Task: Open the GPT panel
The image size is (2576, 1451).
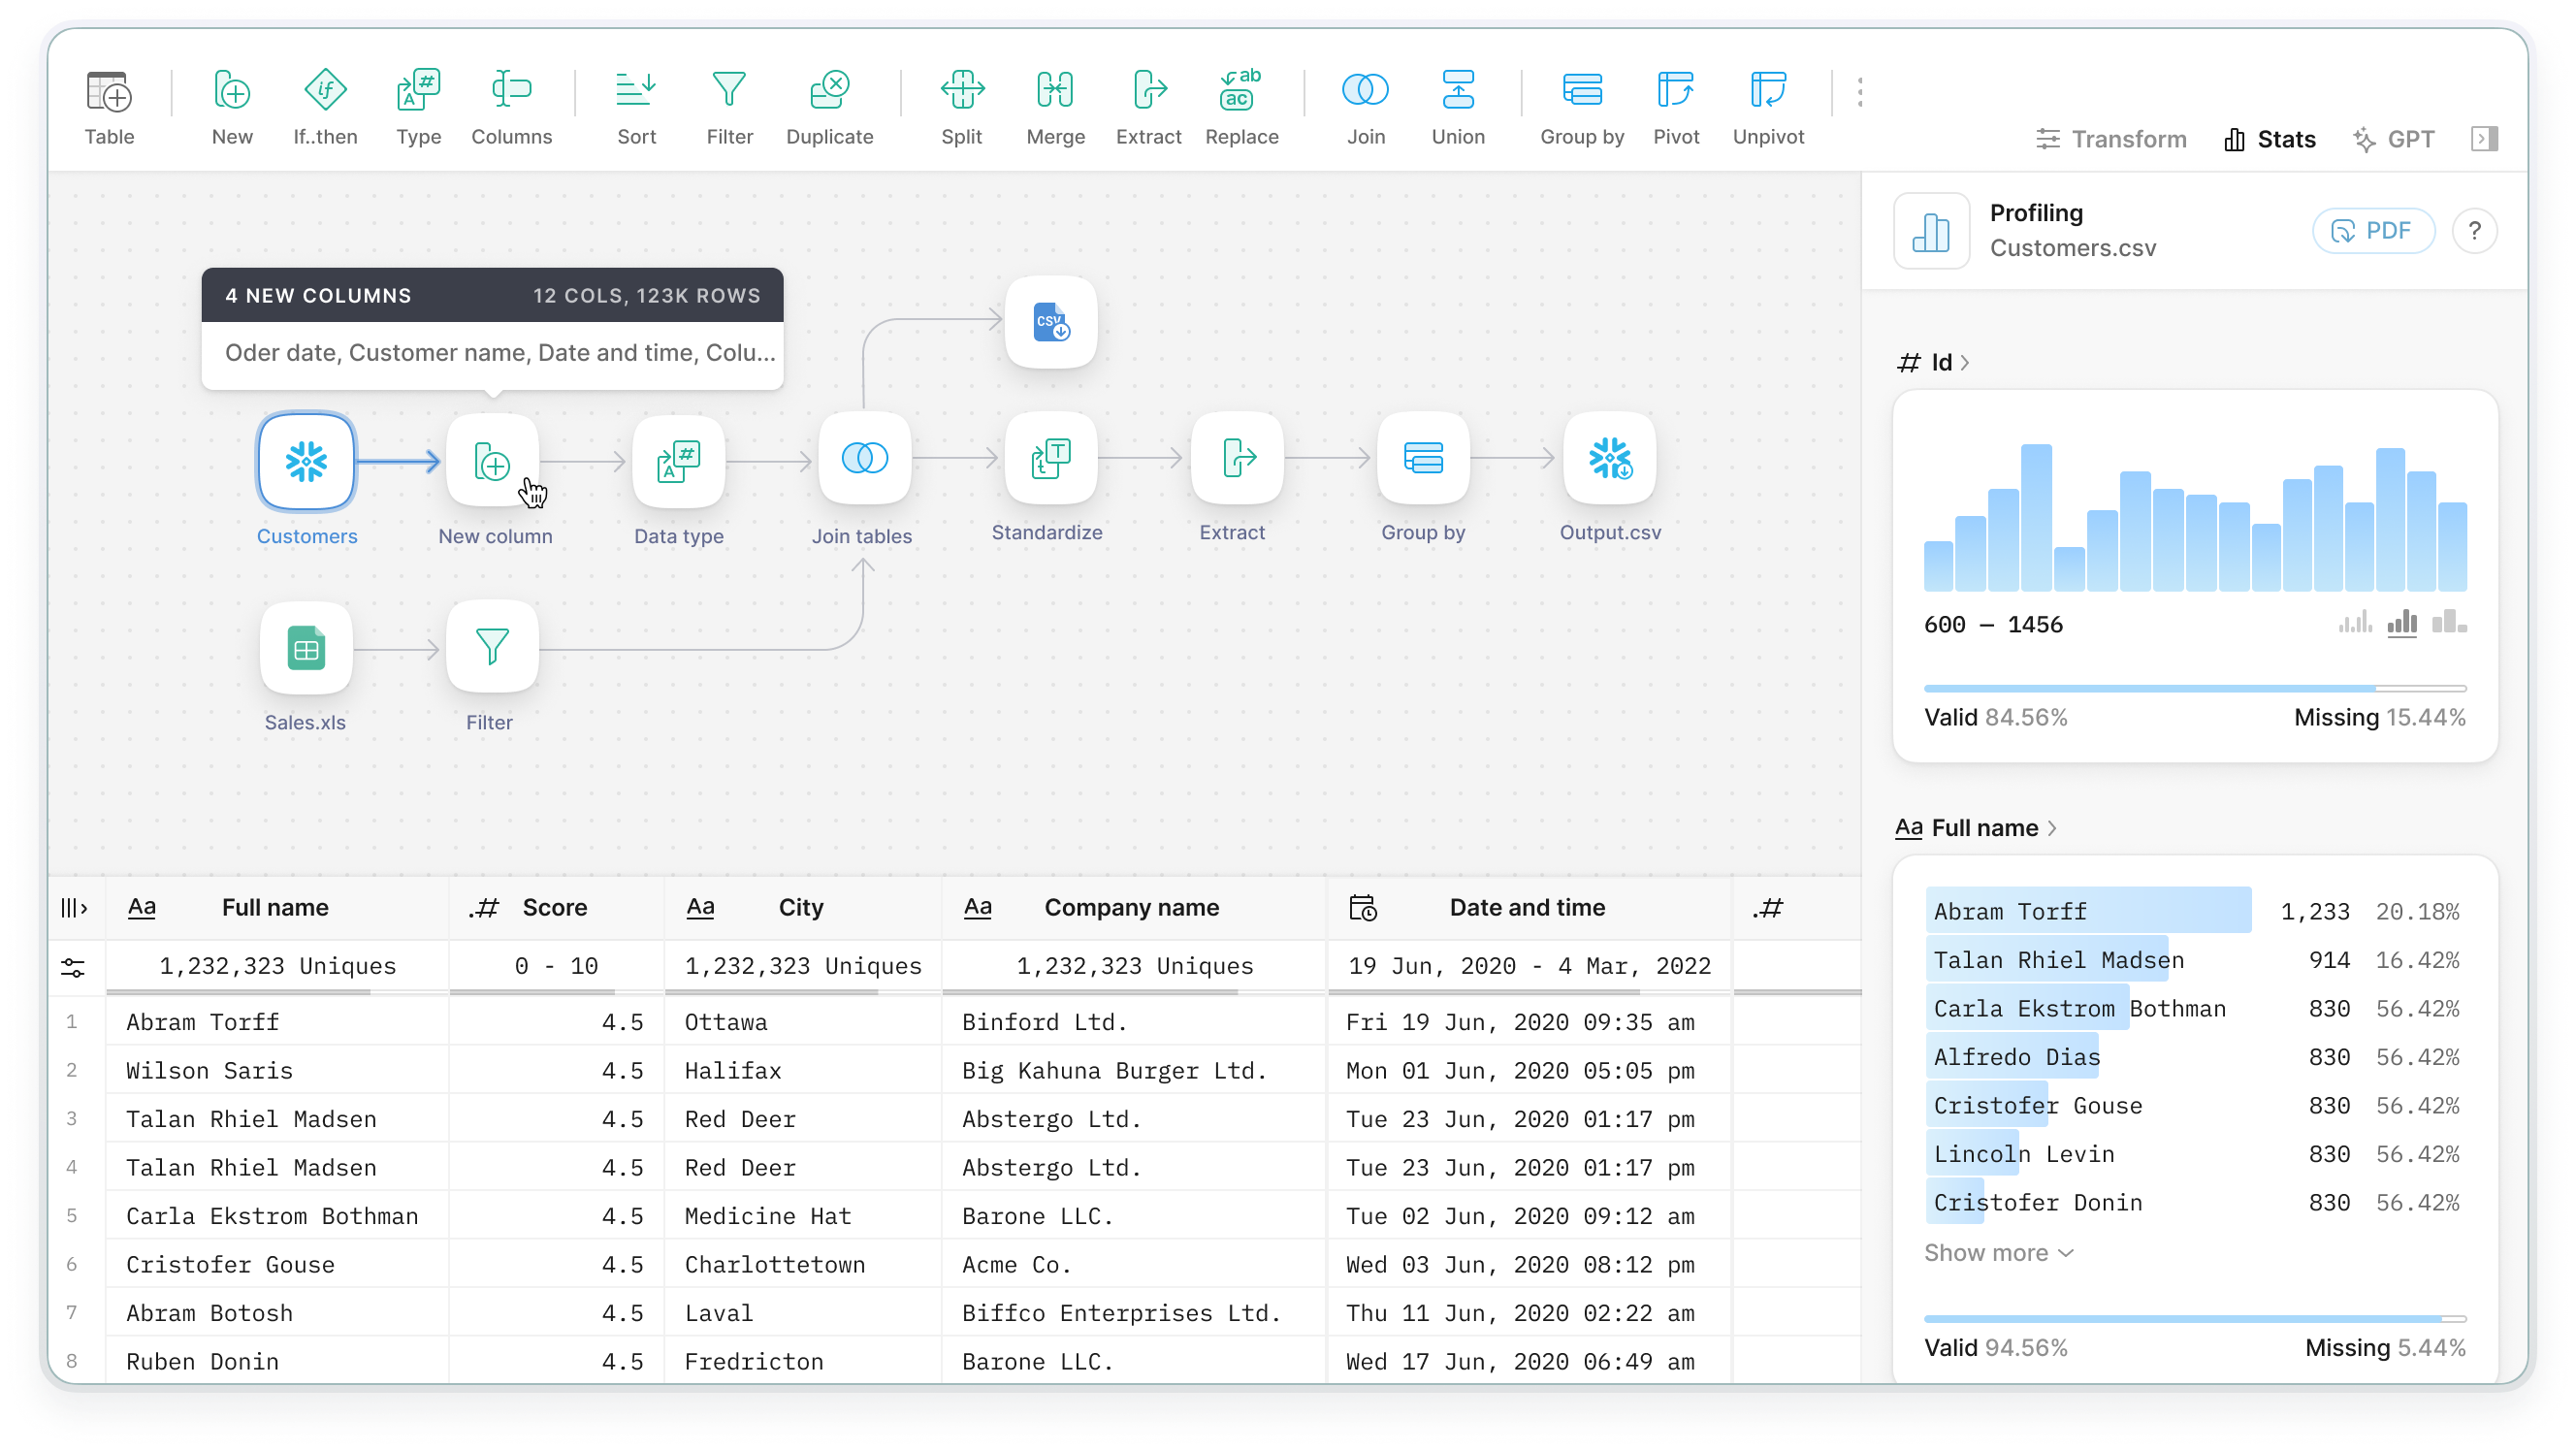Action: pyautogui.click(x=2395, y=139)
